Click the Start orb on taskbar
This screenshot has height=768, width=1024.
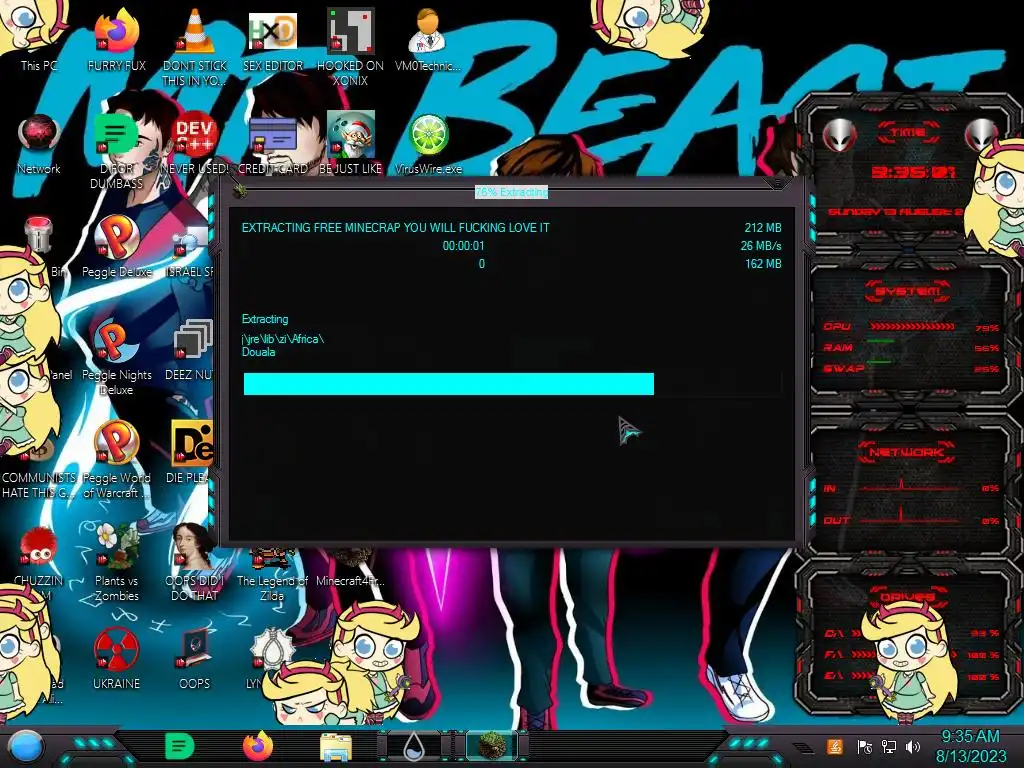coord(26,747)
